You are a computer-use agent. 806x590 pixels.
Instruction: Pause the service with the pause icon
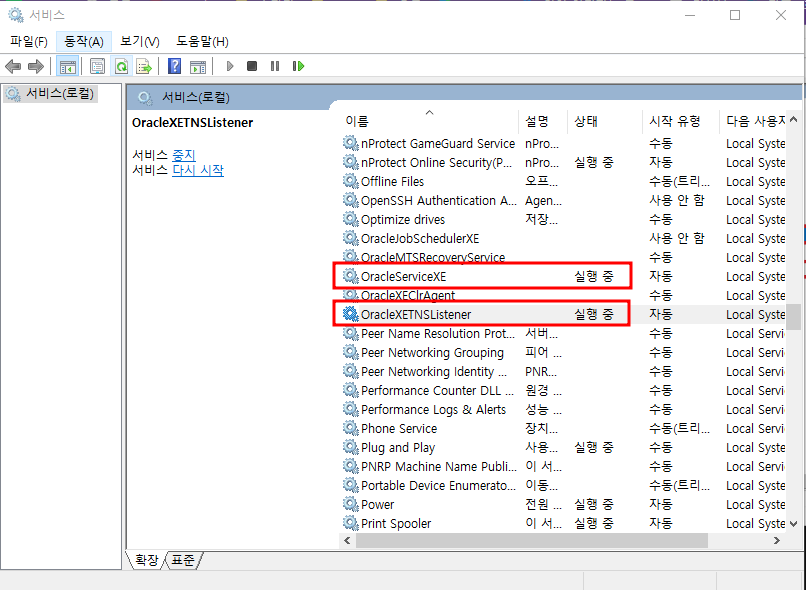275,66
